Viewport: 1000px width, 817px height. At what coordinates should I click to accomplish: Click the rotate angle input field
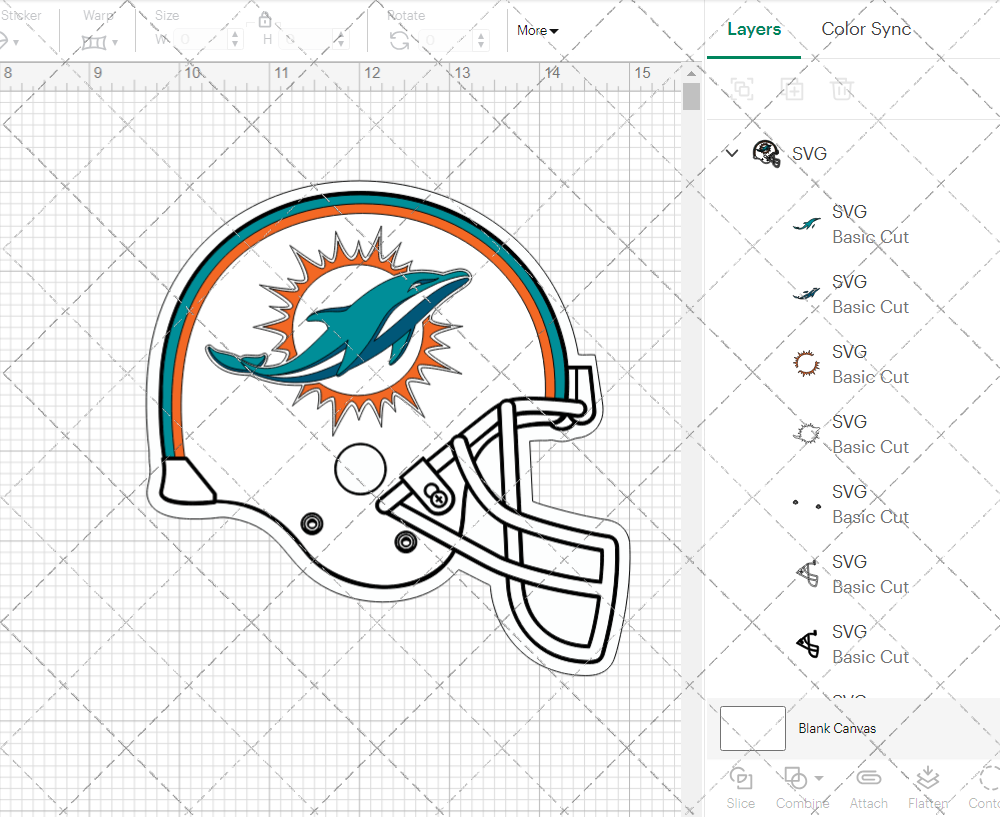(x=442, y=40)
